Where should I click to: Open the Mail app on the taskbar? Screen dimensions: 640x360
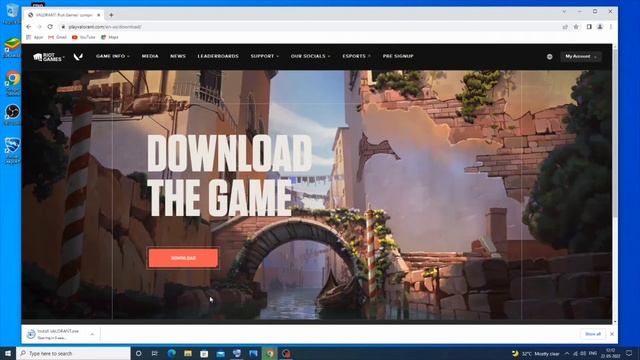pyautogui.click(x=220, y=353)
